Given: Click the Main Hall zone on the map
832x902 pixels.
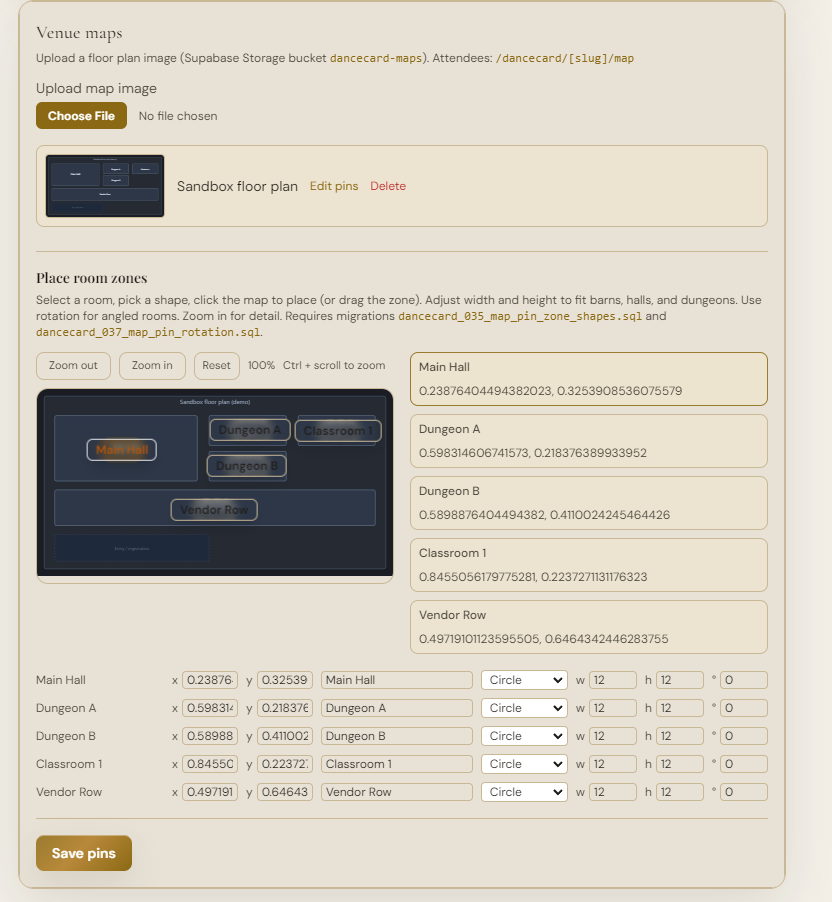Looking at the screenshot, I should click(x=121, y=450).
